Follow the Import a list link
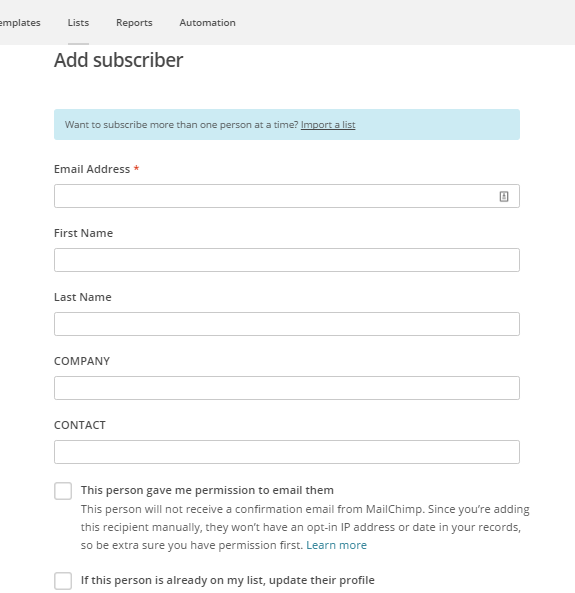 pos(328,125)
